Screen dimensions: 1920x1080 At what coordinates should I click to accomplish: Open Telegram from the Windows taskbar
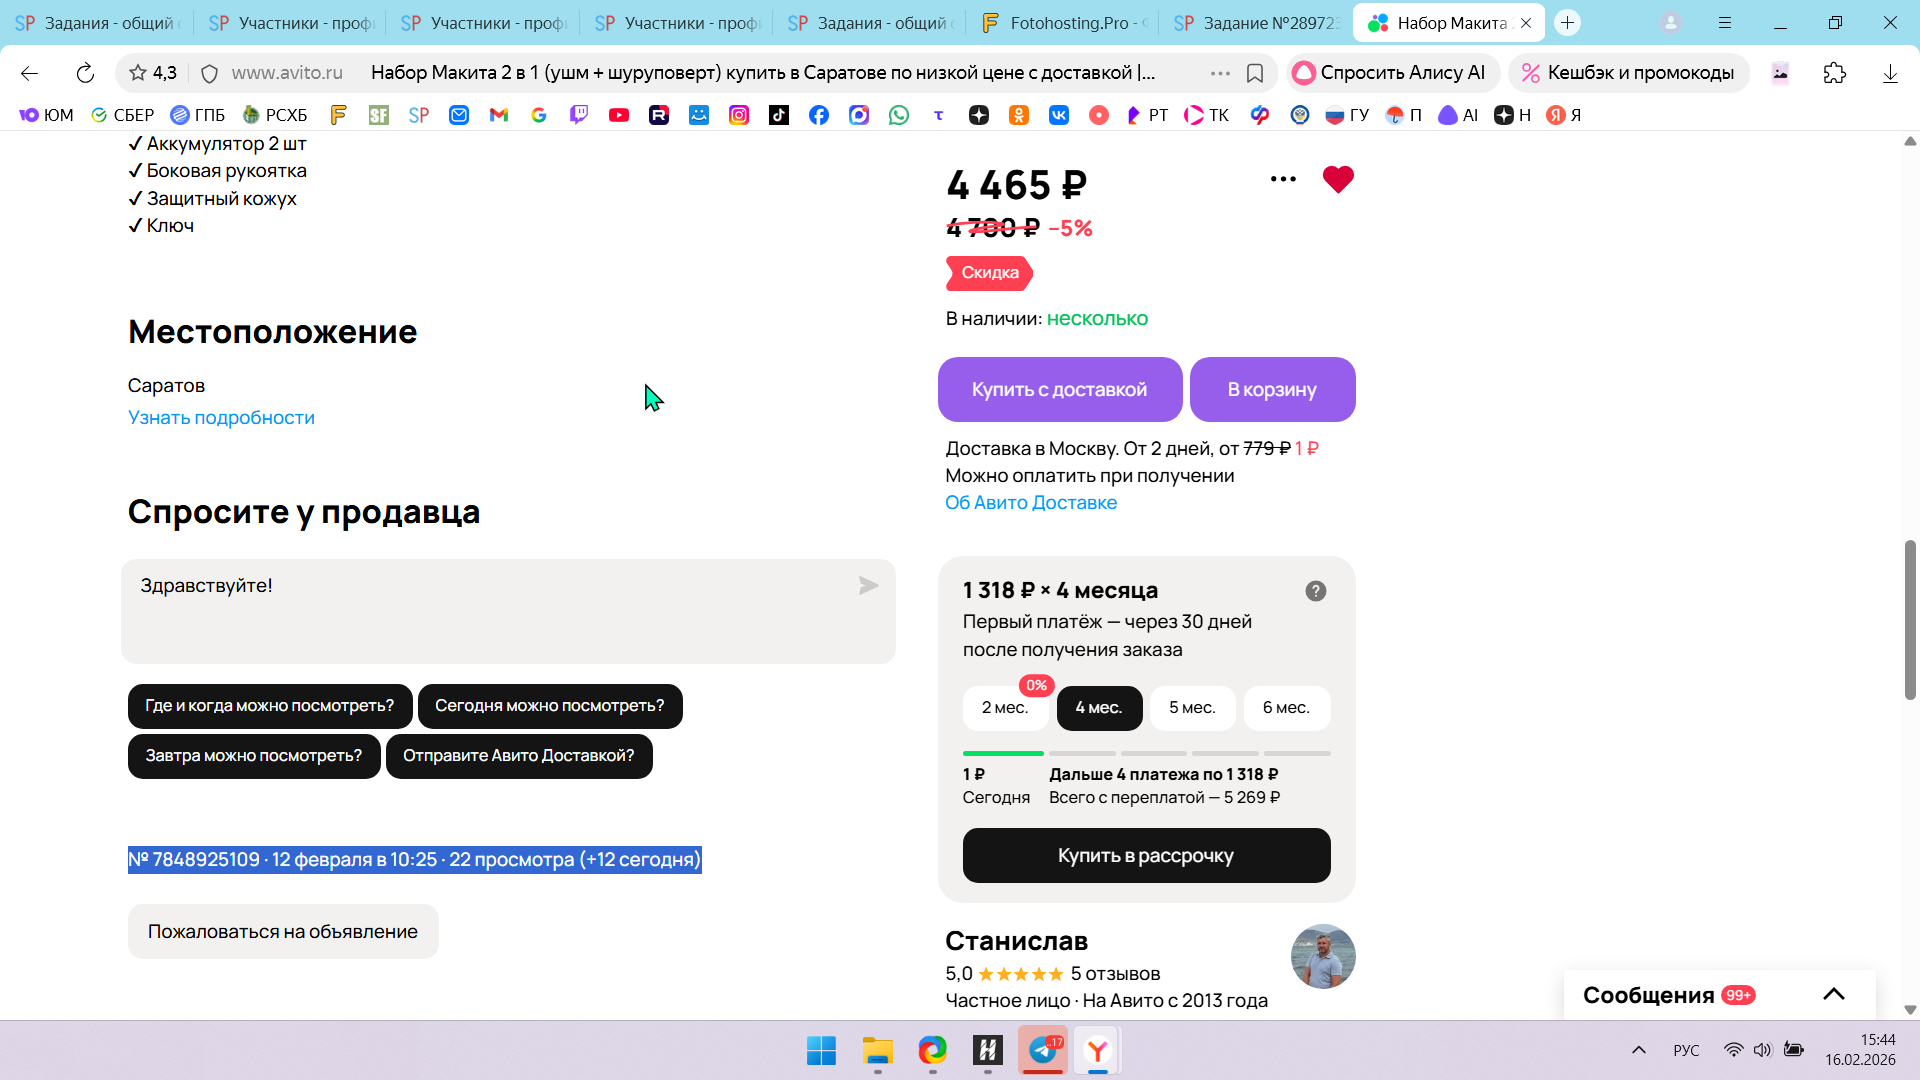click(1043, 1050)
